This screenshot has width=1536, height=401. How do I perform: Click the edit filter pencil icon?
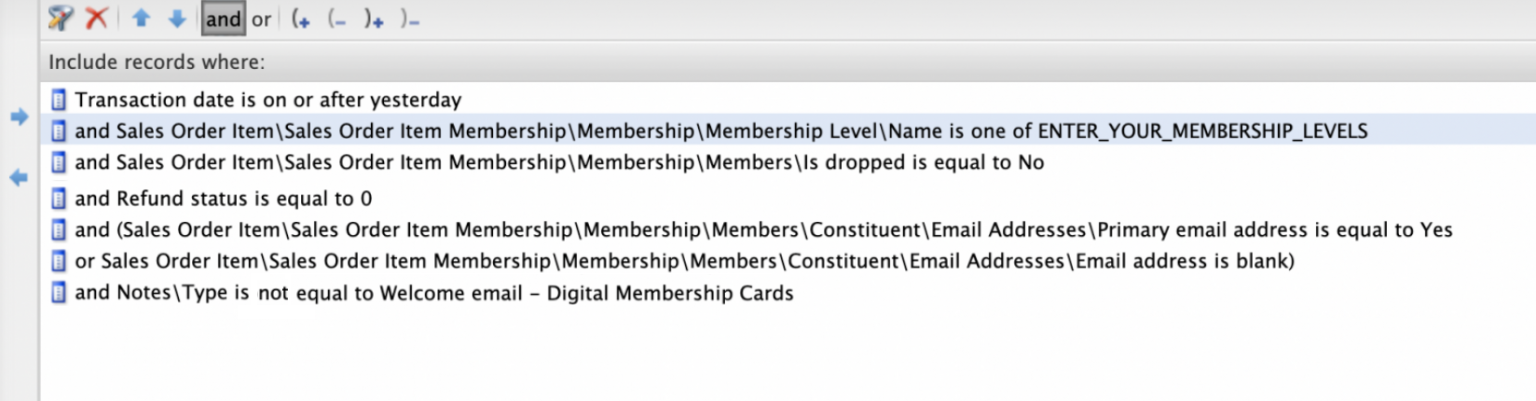point(60,17)
